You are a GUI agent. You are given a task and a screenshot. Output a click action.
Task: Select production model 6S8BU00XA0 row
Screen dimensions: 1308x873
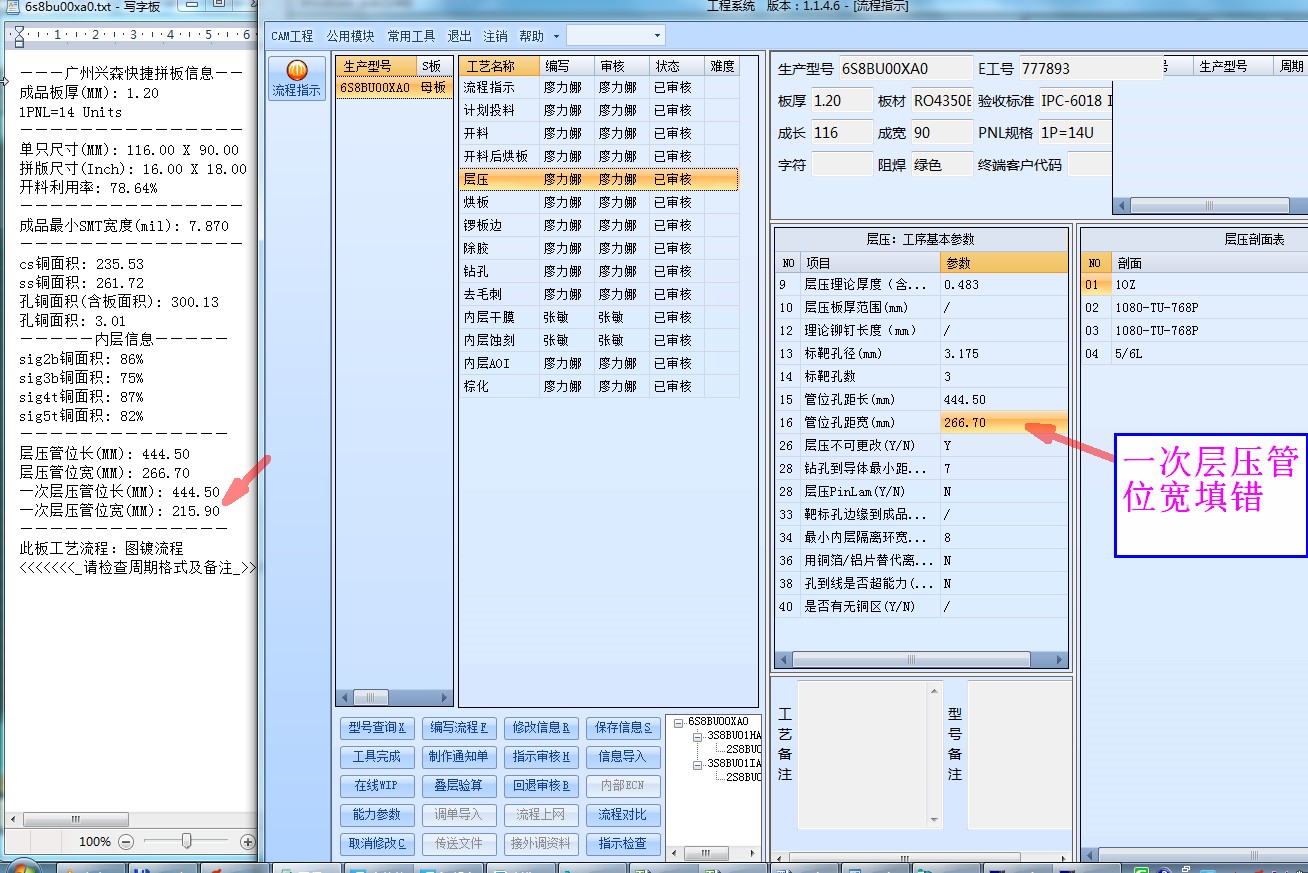click(394, 87)
